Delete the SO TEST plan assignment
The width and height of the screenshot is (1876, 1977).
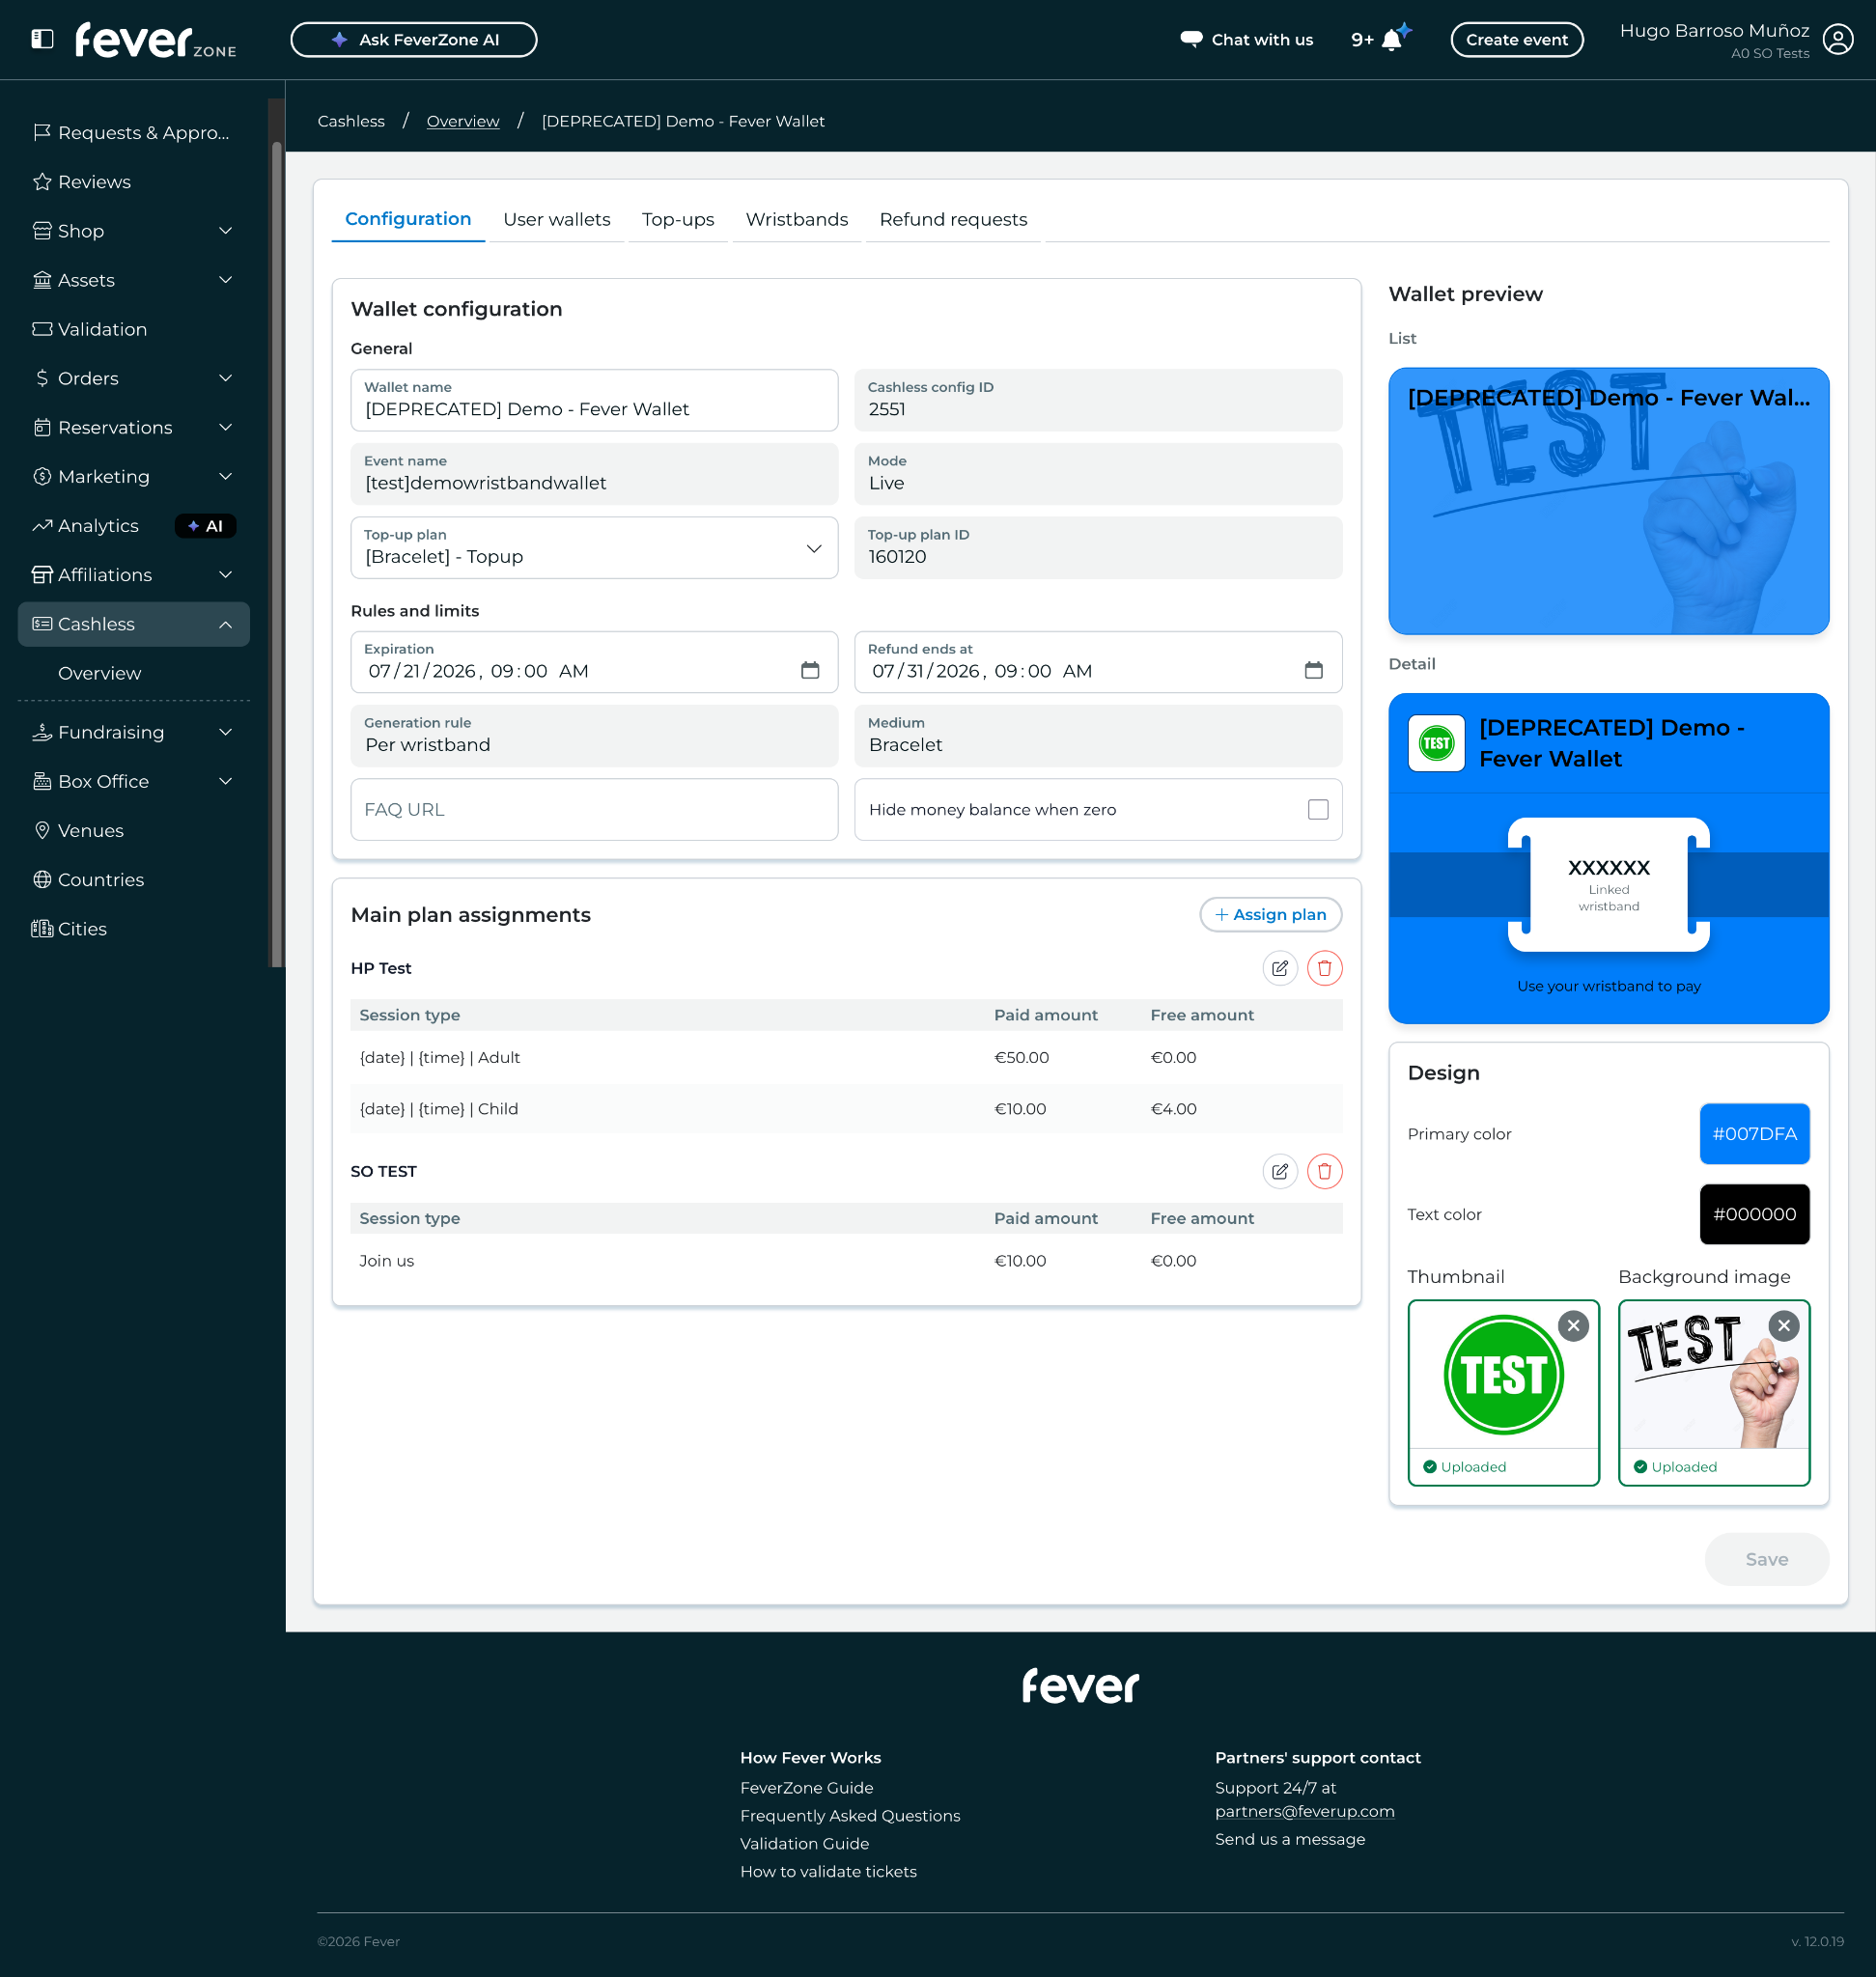click(1325, 1171)
